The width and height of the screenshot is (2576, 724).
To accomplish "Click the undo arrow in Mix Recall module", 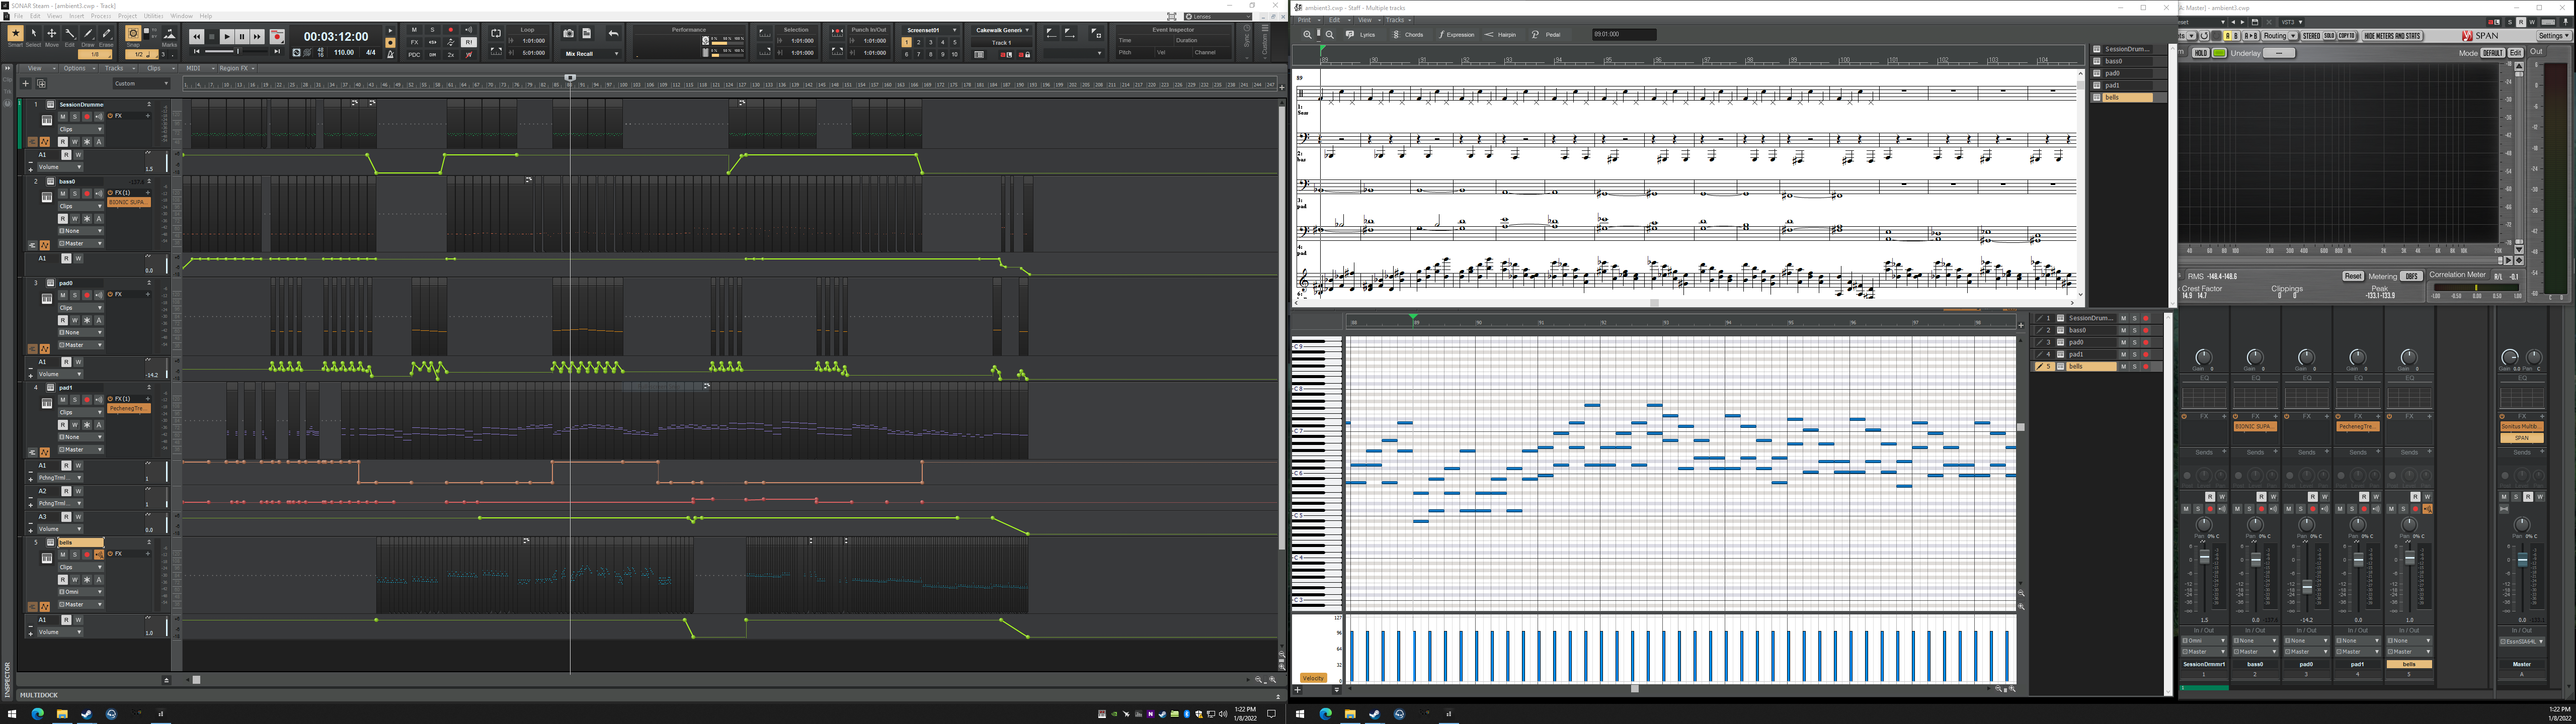I will click(x=614, y=34).
